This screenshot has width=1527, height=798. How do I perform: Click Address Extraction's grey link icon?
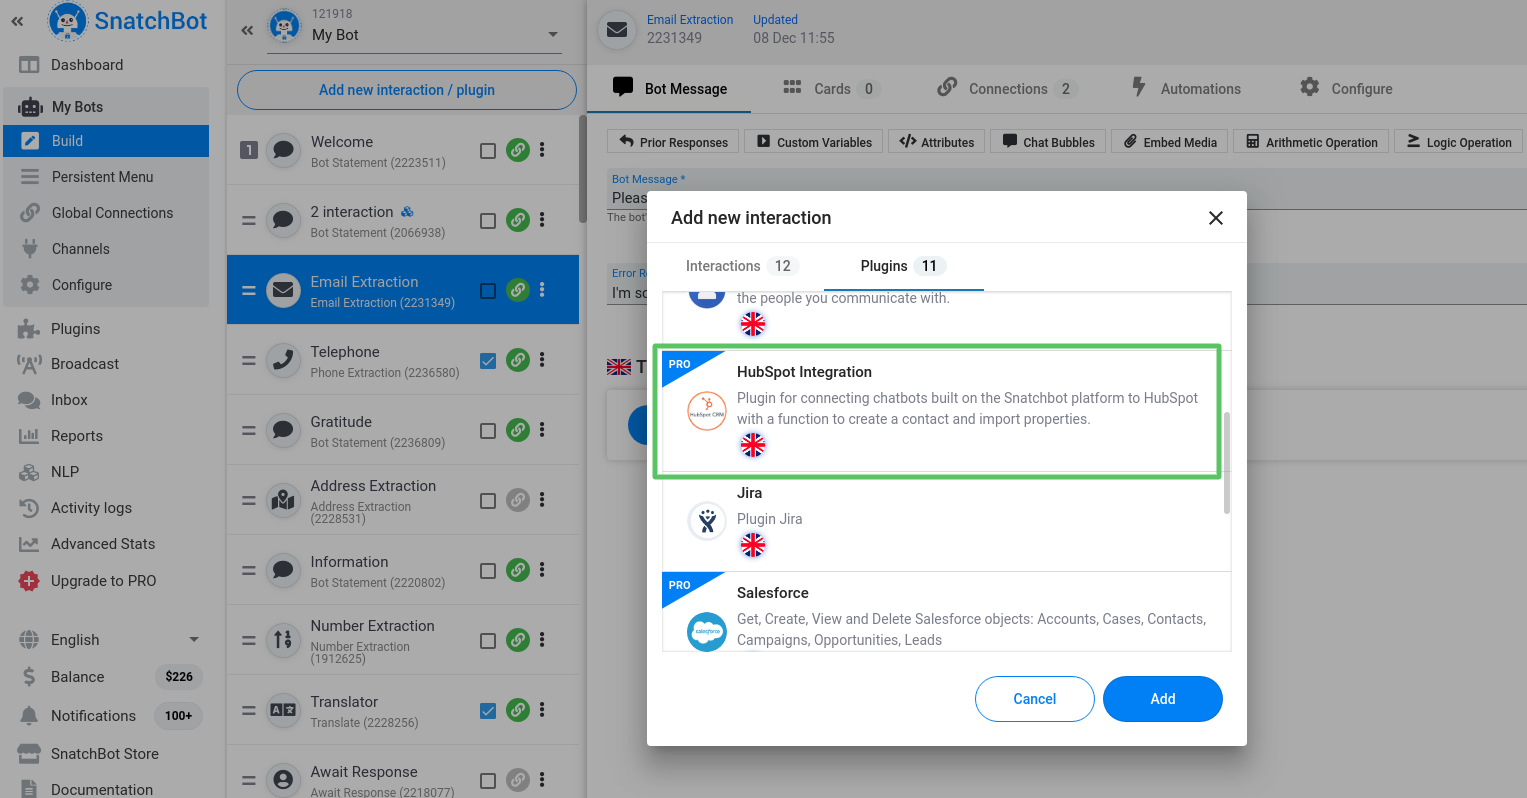tap(518, 500)
